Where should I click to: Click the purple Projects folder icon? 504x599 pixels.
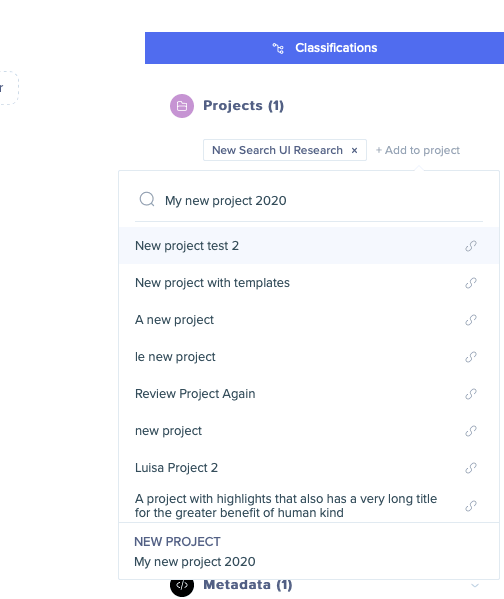pos(182,106)
